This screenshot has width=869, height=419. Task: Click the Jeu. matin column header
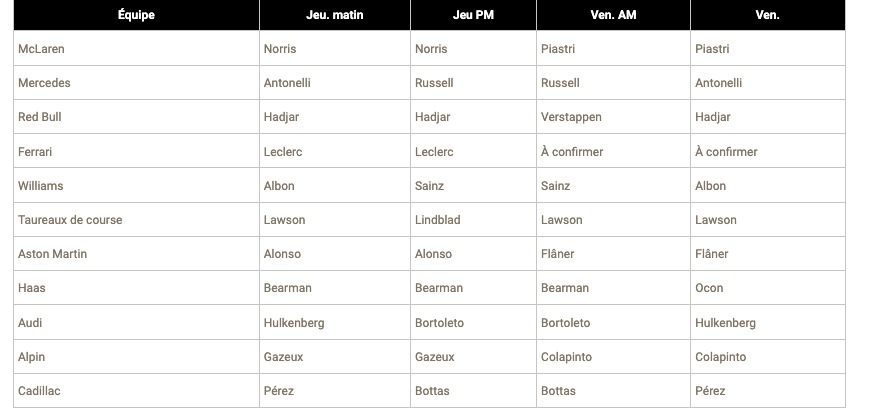coord(334,15)
